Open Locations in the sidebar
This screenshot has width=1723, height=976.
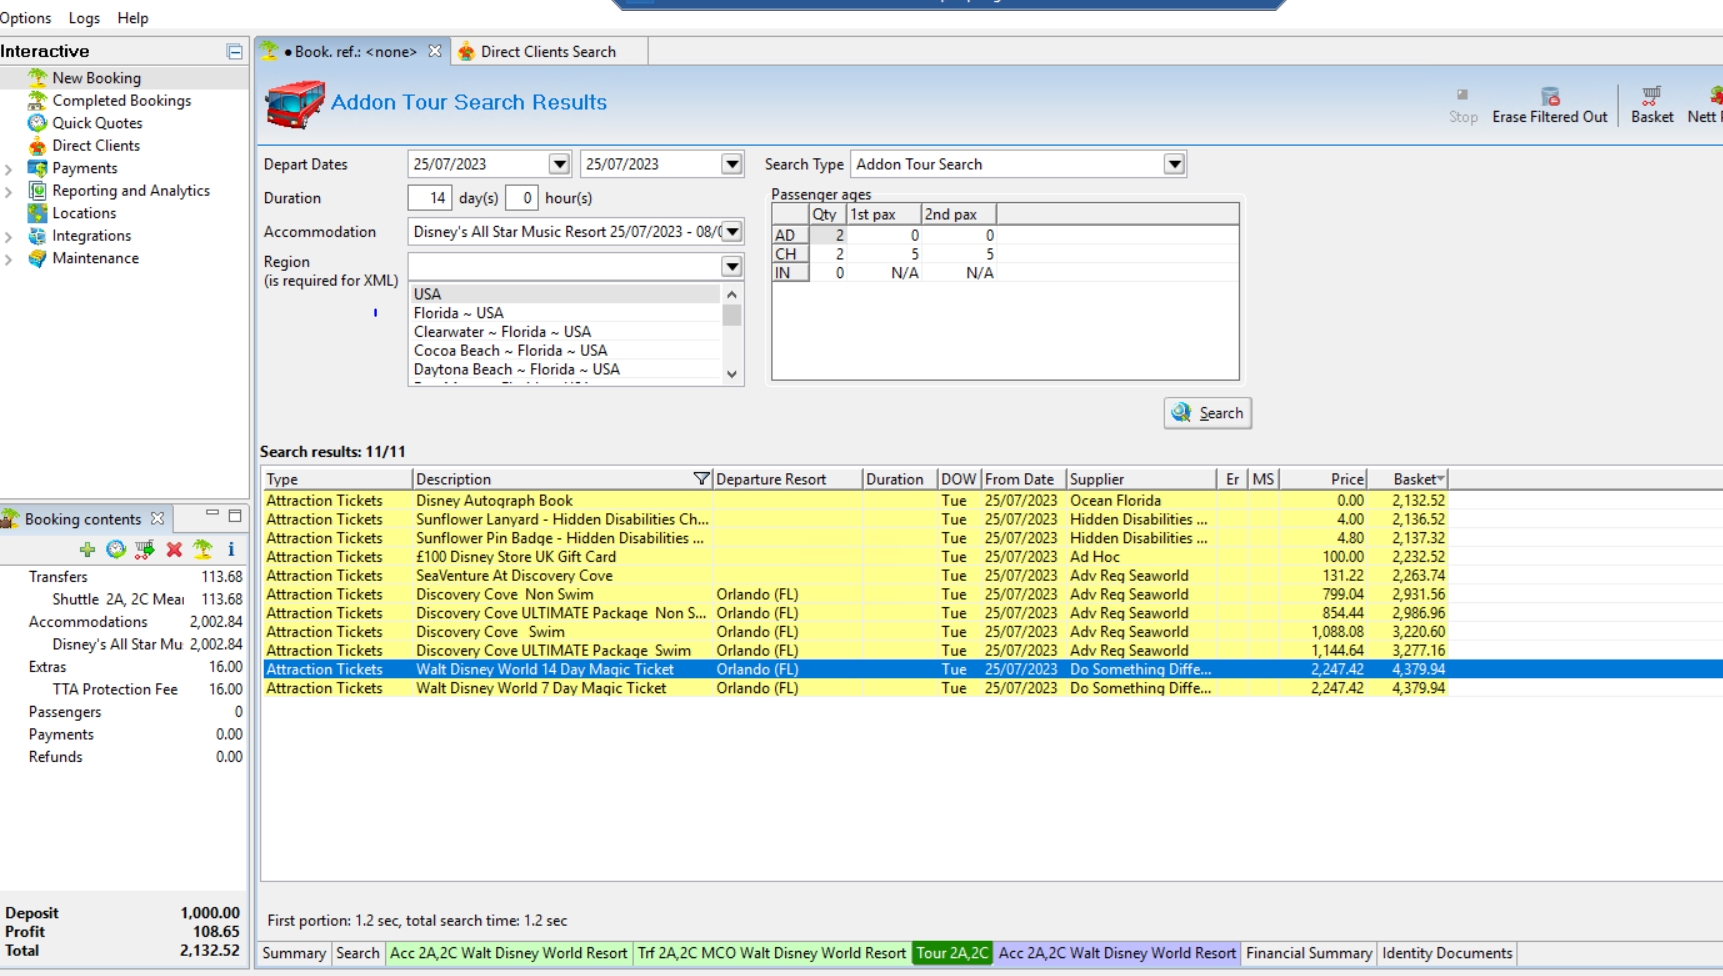83,213
